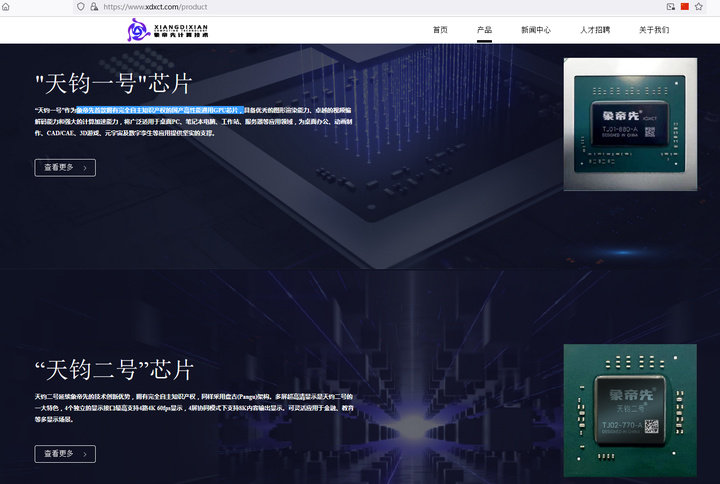Click the red flag icon in address bar
Image resolution: width=720 pixels, height=484 pixels.
[685, 6]
